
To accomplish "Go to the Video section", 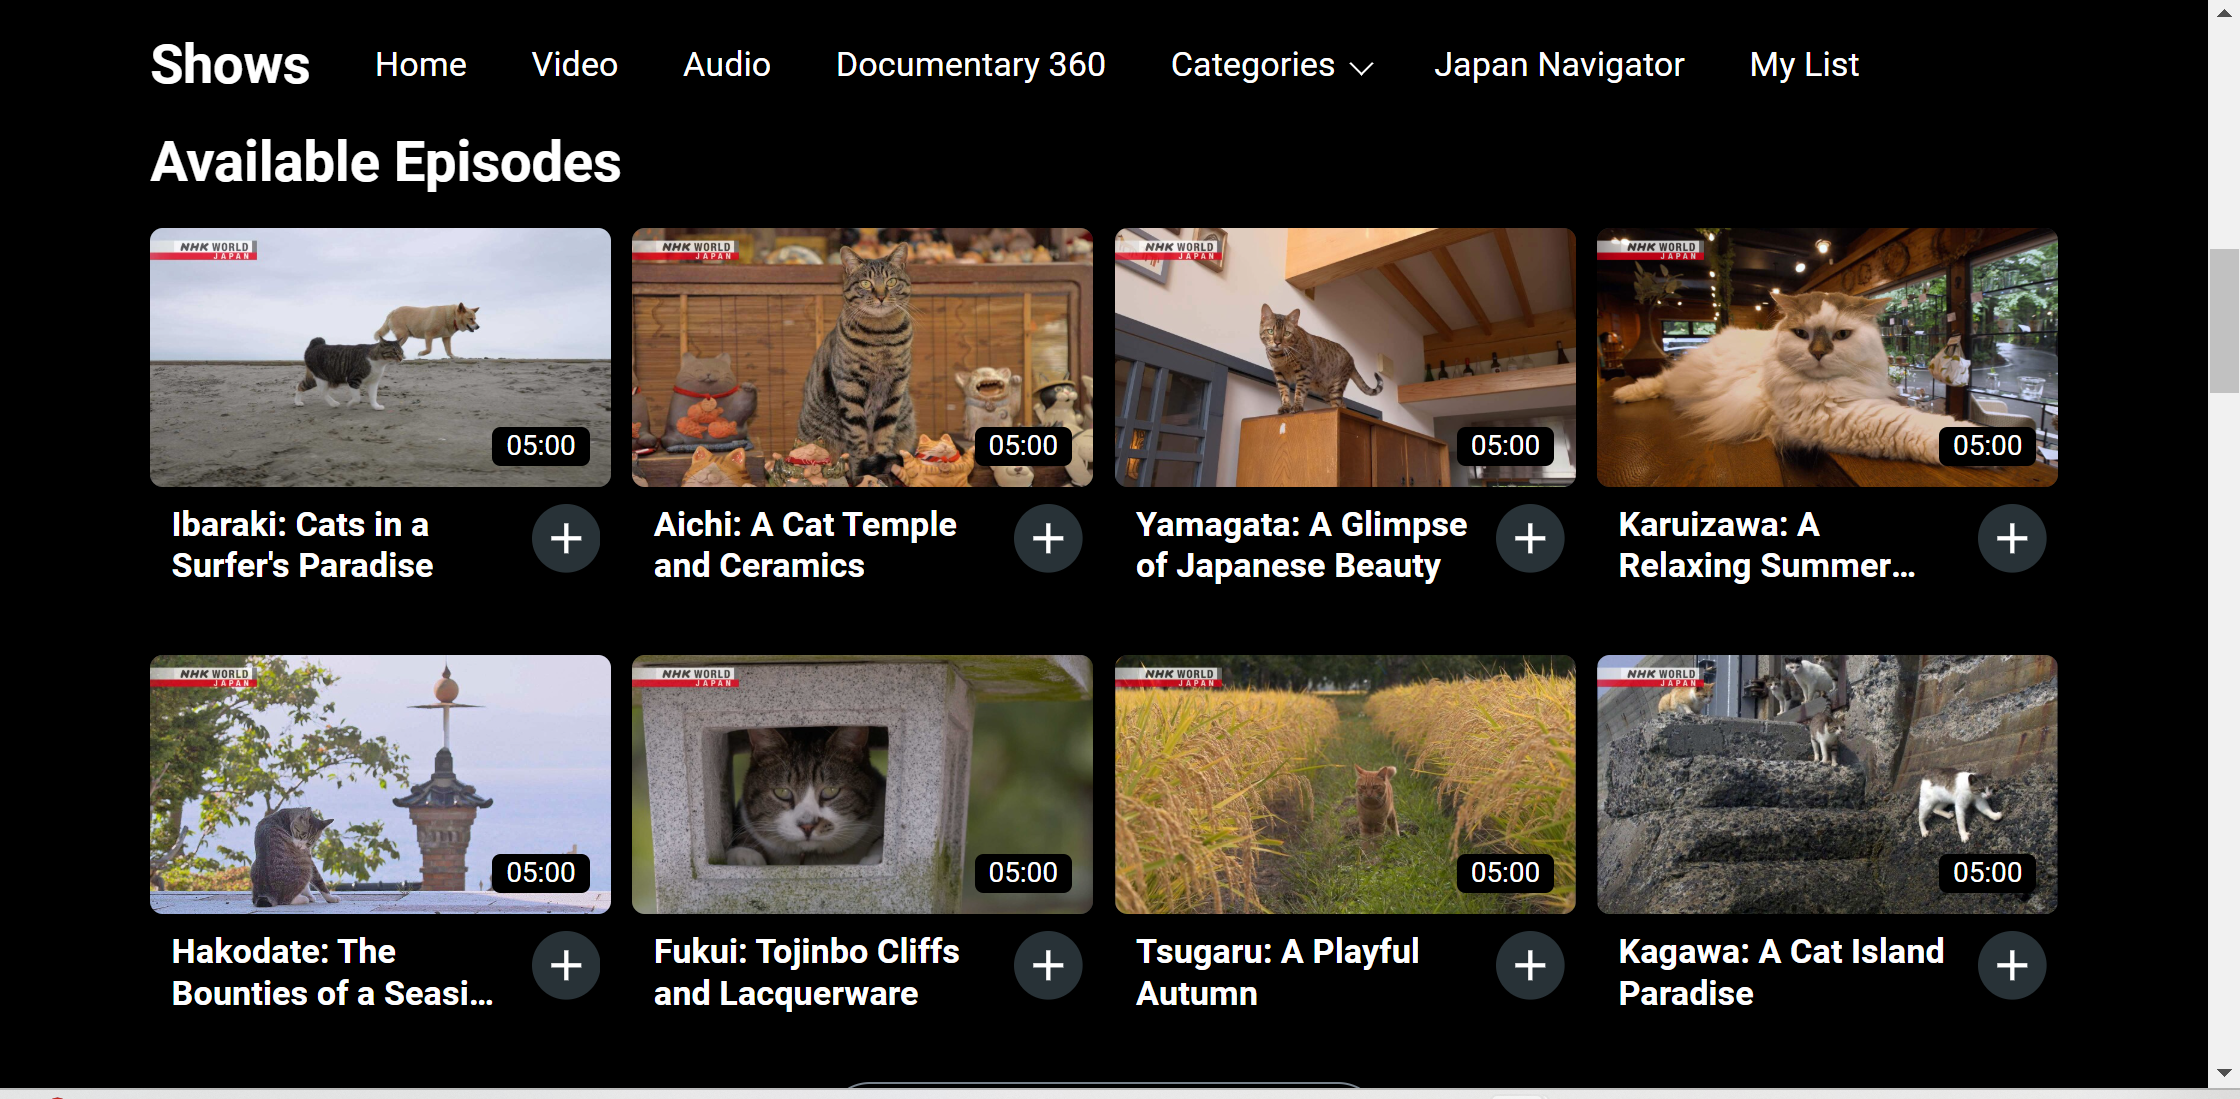I will click(574, 65).
